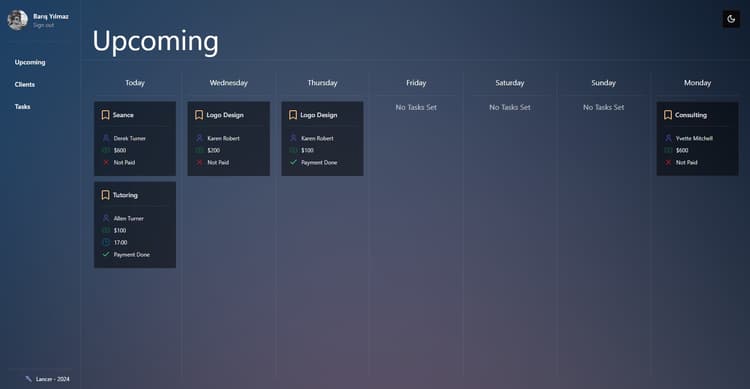Click the green checkmark on Tutoring card
750x389 pixels.
(106, 254)
